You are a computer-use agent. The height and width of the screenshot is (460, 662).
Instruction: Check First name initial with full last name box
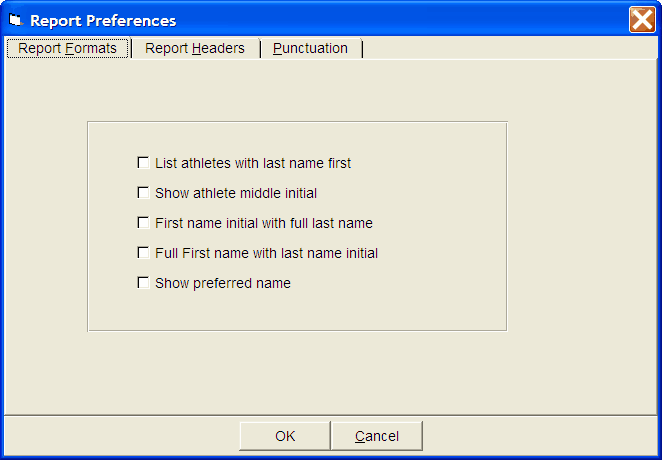143,223
